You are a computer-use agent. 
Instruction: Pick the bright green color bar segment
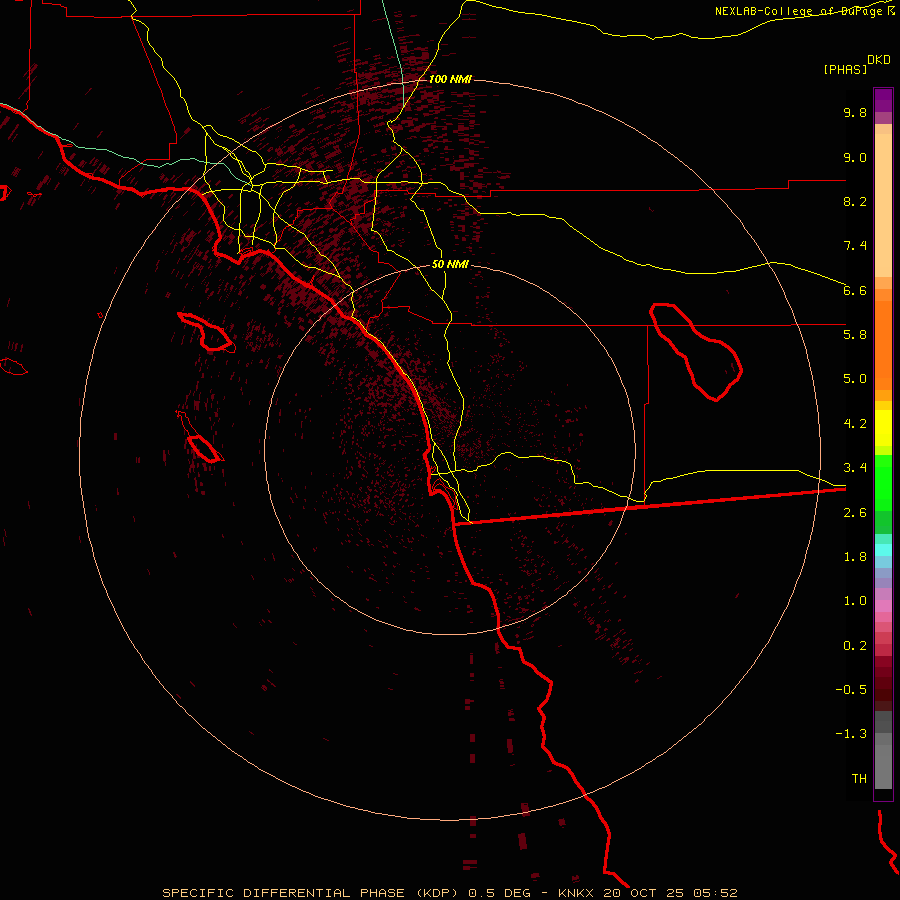tap(883, 483)
